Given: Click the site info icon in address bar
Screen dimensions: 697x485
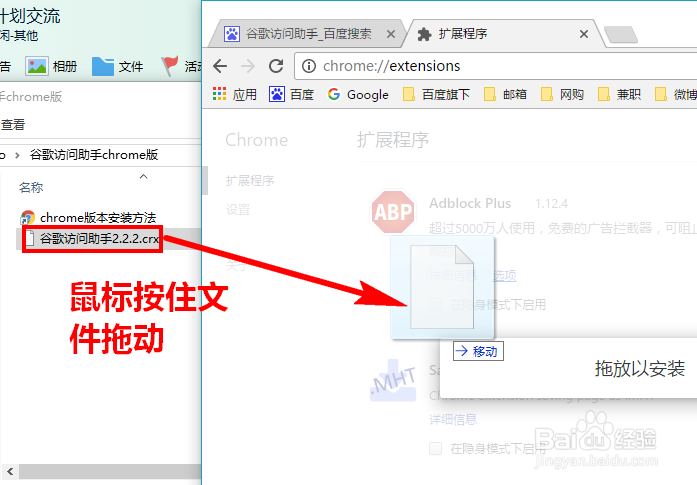Looking at the screenshot, I should pos(308,66).
